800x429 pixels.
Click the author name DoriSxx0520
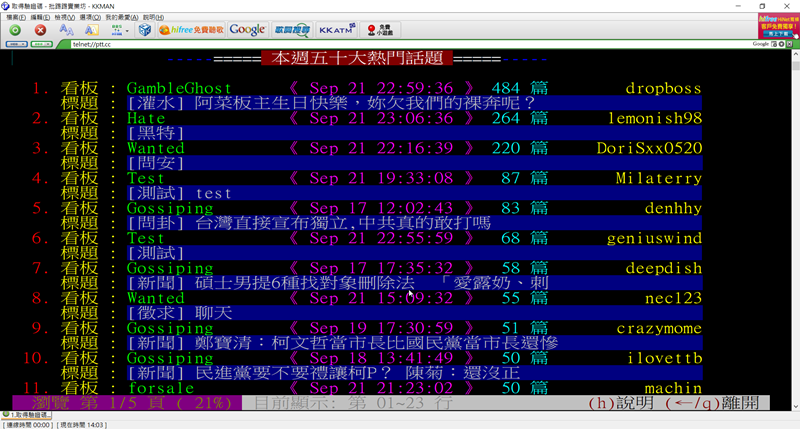click(649, 148)
